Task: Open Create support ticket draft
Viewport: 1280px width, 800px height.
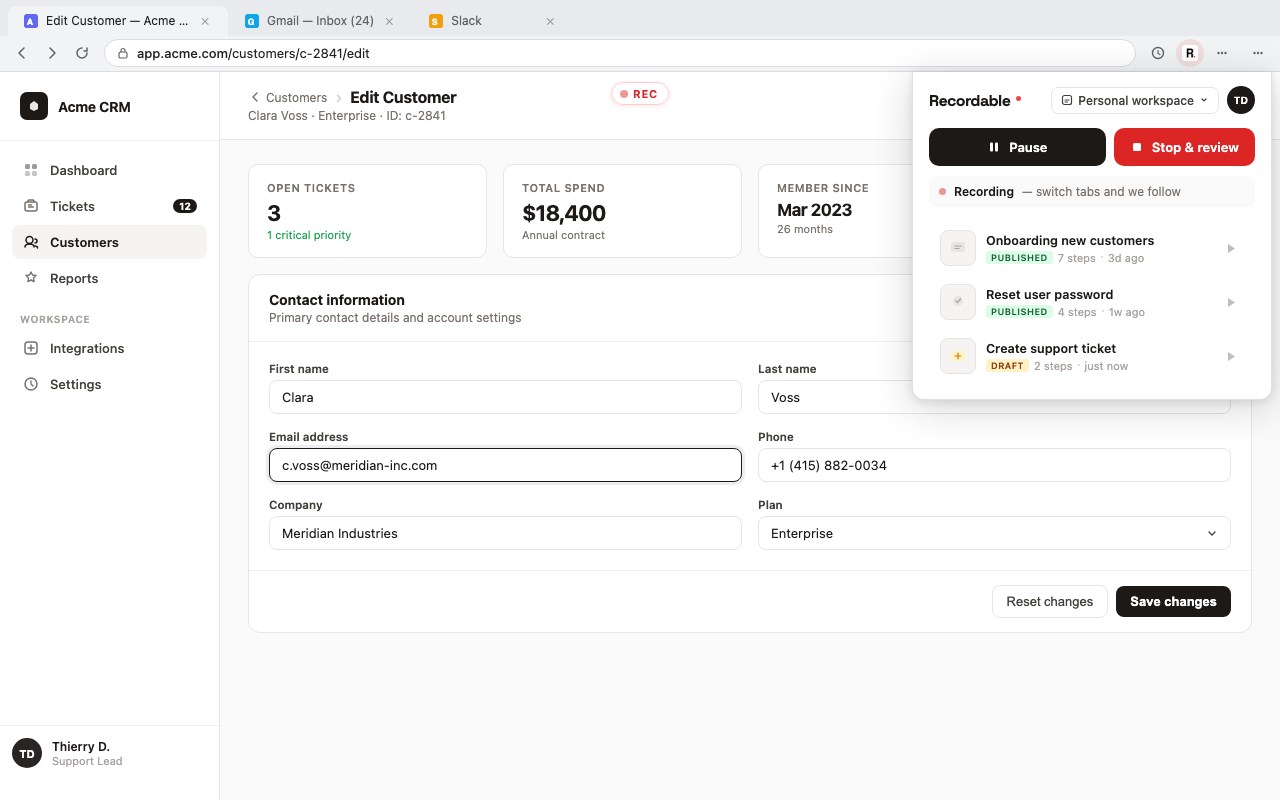Action: point(1091,356)
